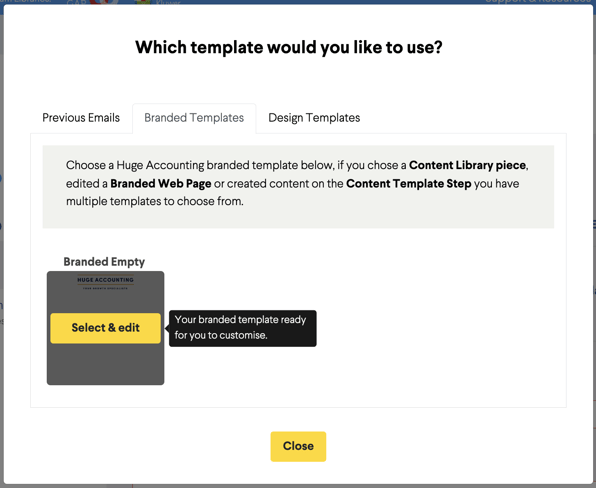Select the Branded Templates tab

tap(194, 118)
